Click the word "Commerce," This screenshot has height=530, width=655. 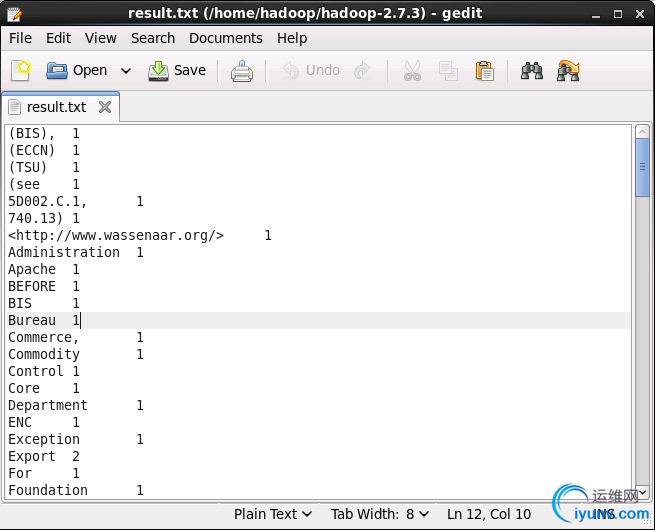pos(44,337)
